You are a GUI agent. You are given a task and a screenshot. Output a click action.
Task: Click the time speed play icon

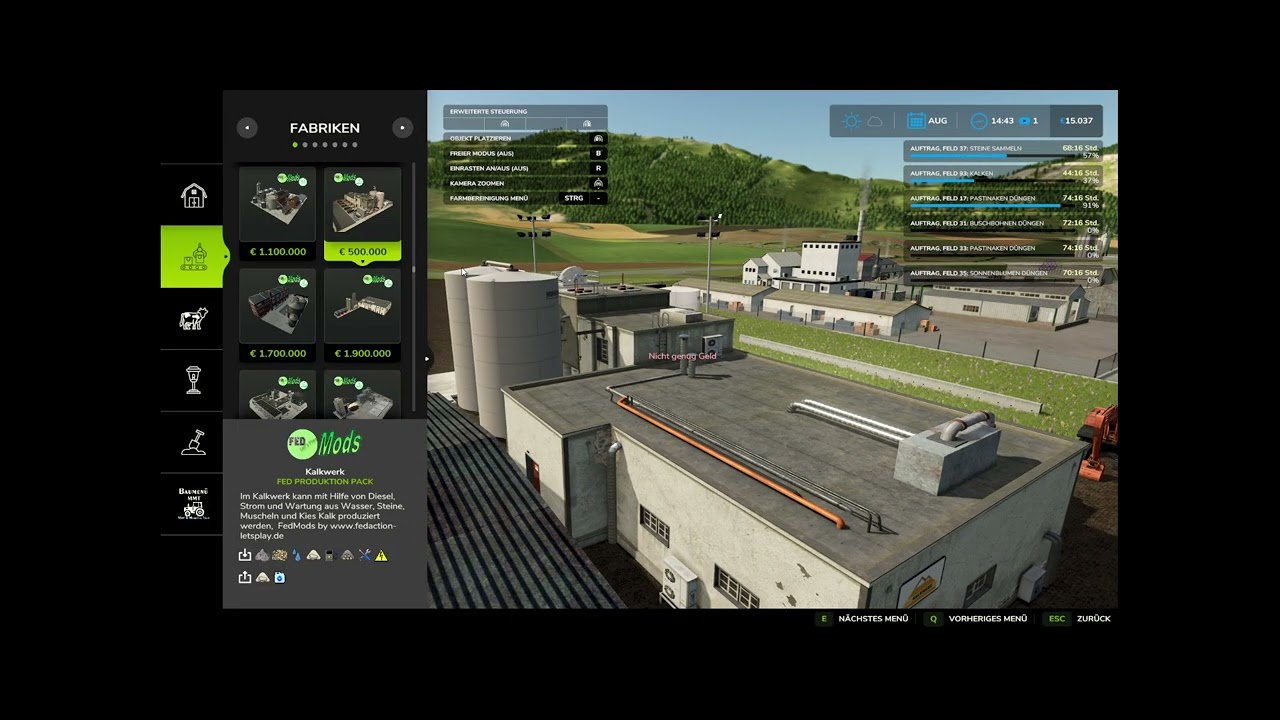coord(1024,121)
